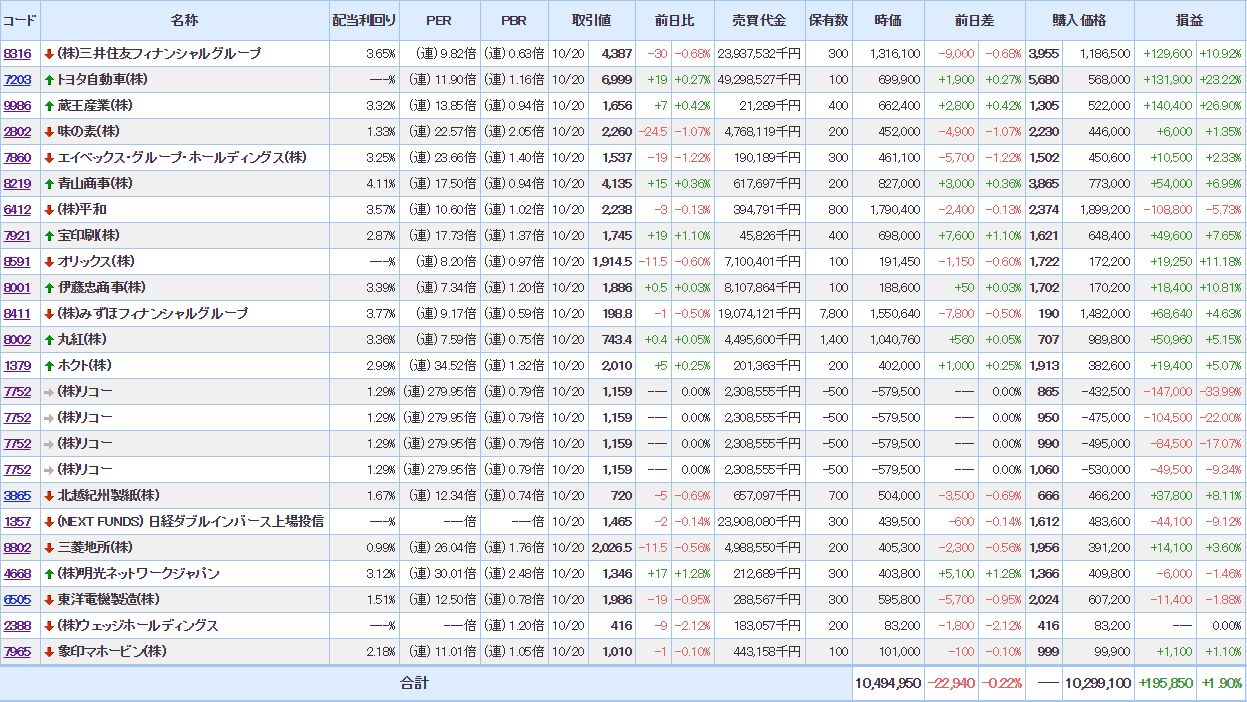
Task: Click the green up arrow beside トヨタ自動車
Action: 48,80
